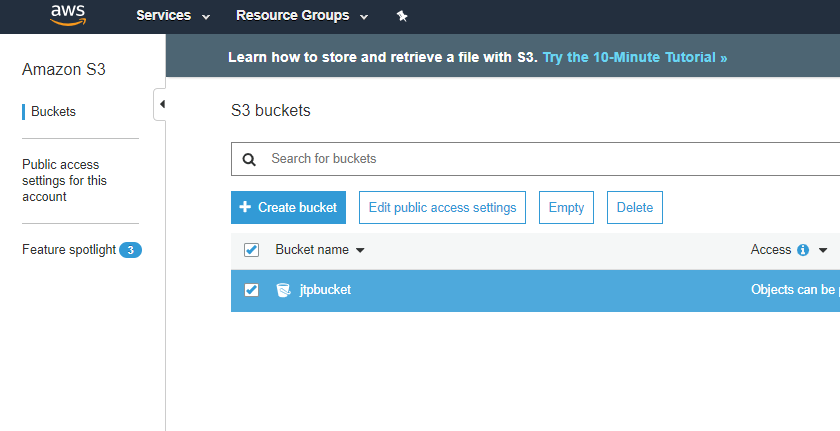The image size is (840, 431).
Task: Click the jtpbucket bucket icon
Action: point(283,290)
